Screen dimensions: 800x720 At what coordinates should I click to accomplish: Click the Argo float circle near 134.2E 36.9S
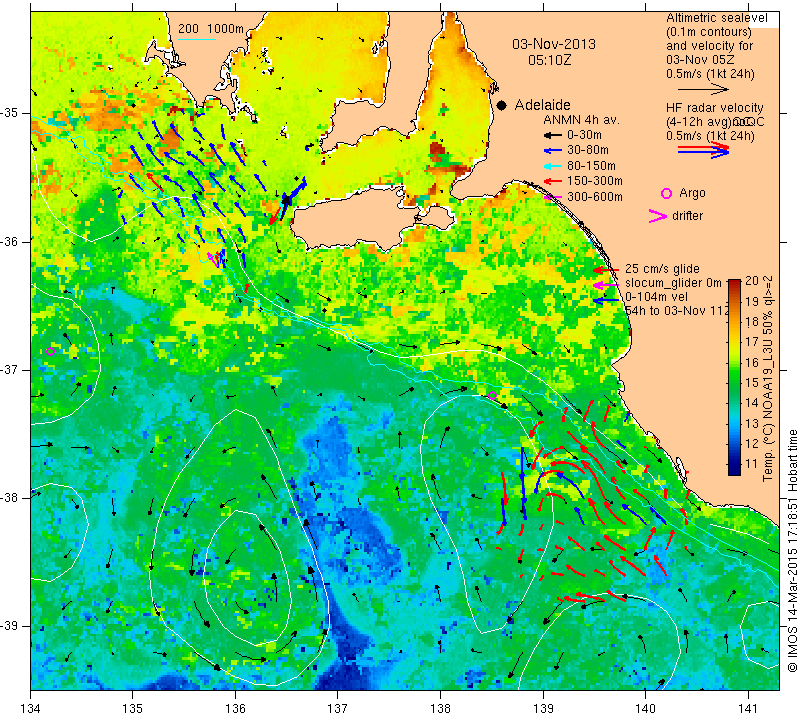(x=50, y=351)
